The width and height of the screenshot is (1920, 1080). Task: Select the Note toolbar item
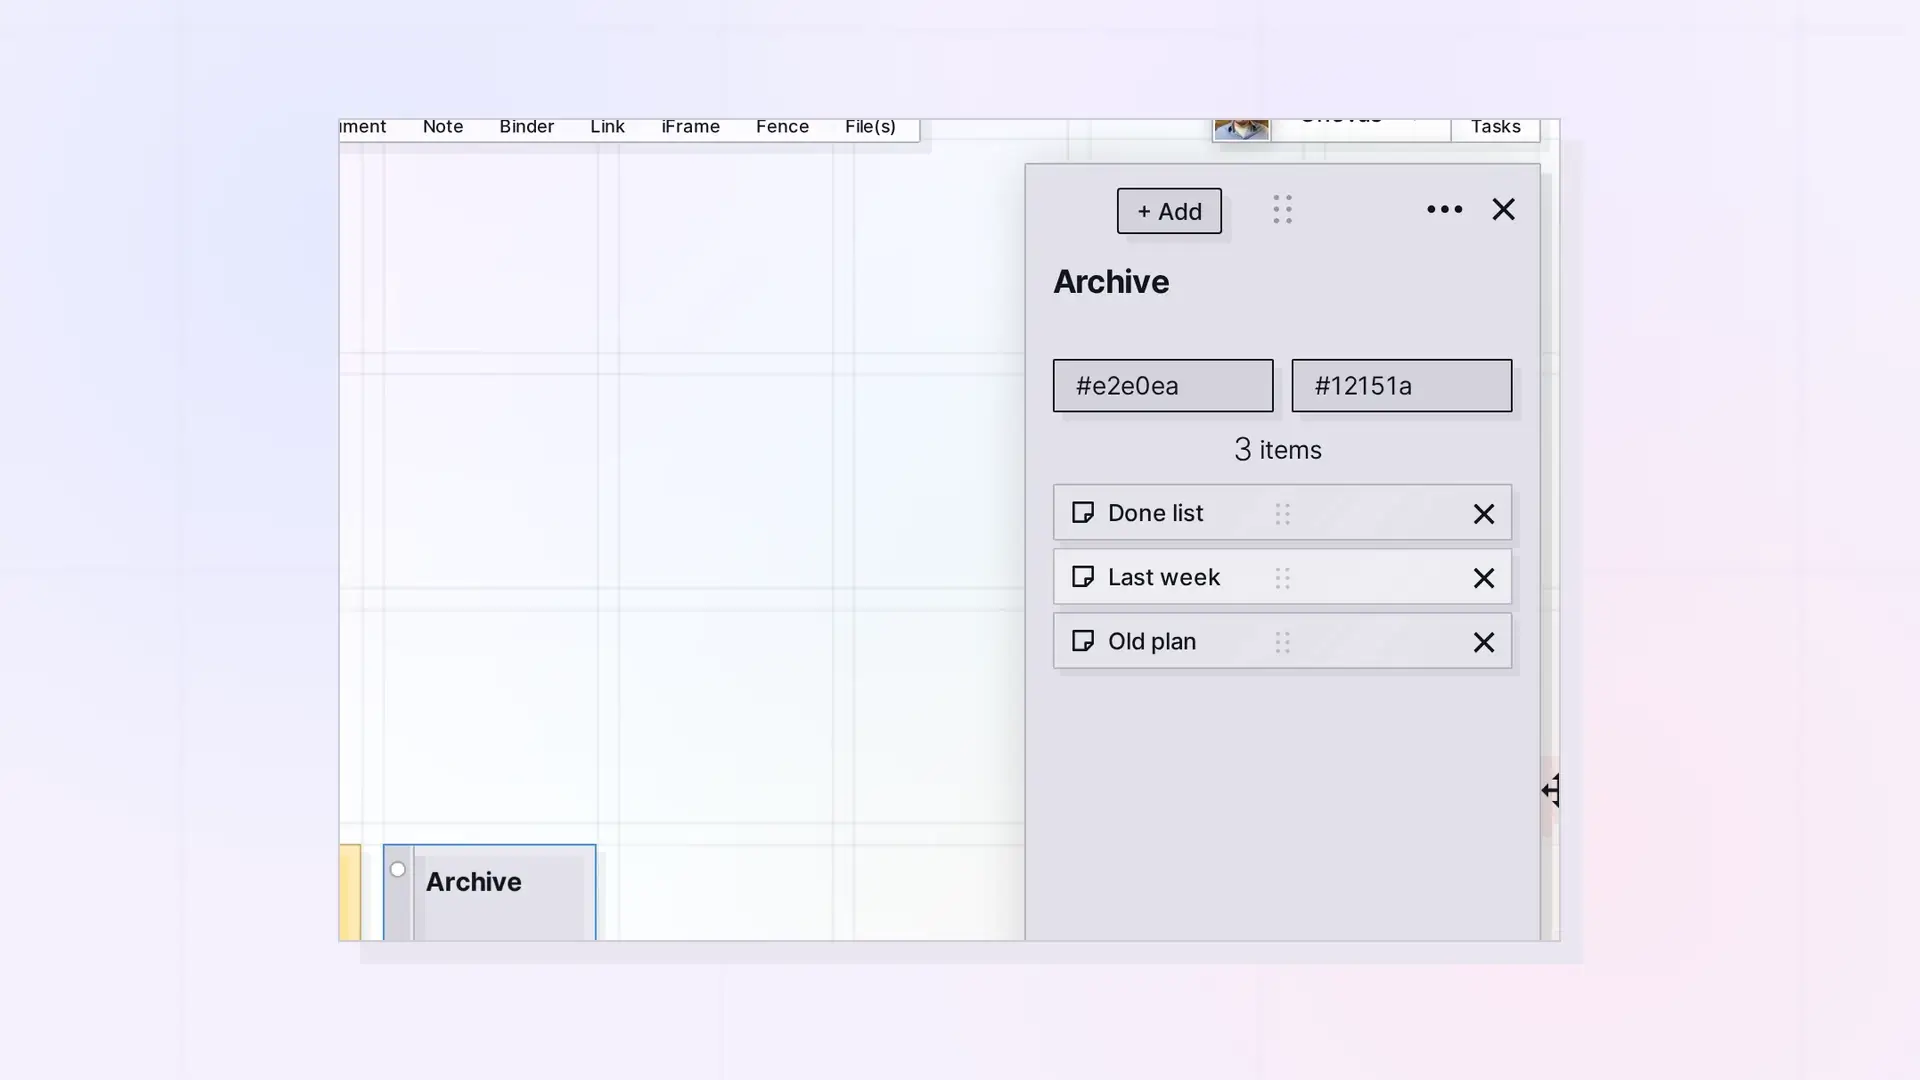(443, 127)
